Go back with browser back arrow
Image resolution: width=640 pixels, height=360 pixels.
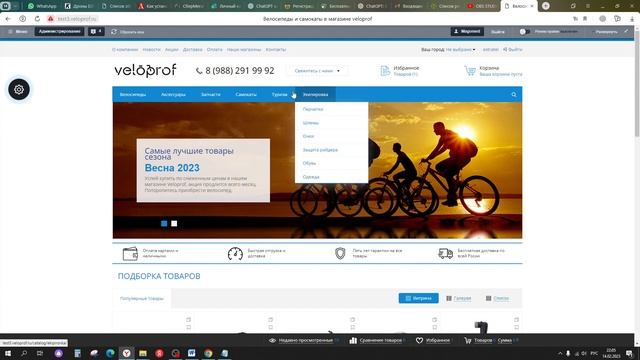(8, 19)
